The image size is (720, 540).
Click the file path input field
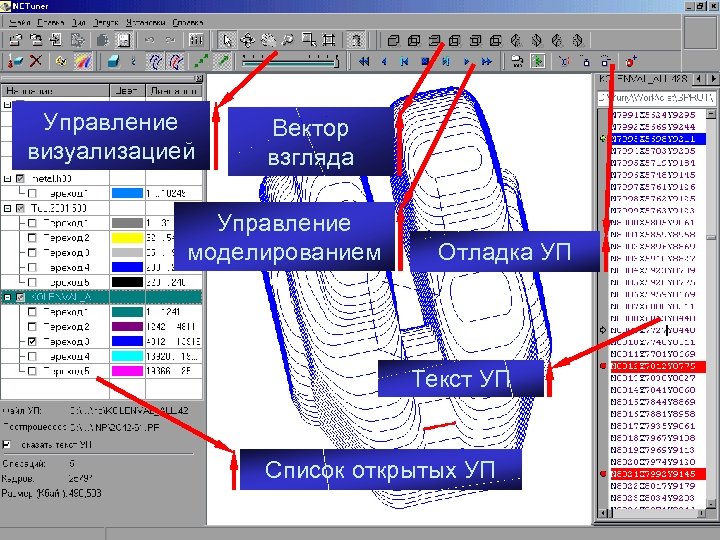coord(656,97)
